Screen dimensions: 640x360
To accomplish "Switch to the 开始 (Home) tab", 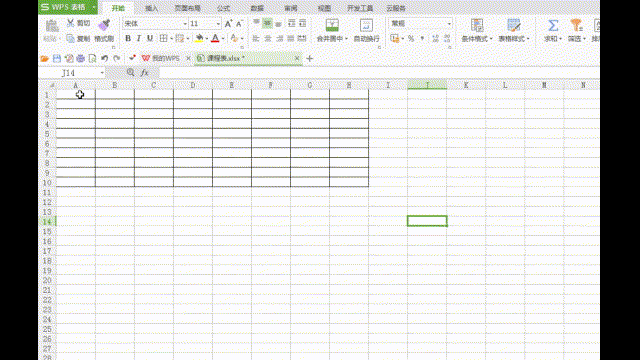I will pos(118,8).
